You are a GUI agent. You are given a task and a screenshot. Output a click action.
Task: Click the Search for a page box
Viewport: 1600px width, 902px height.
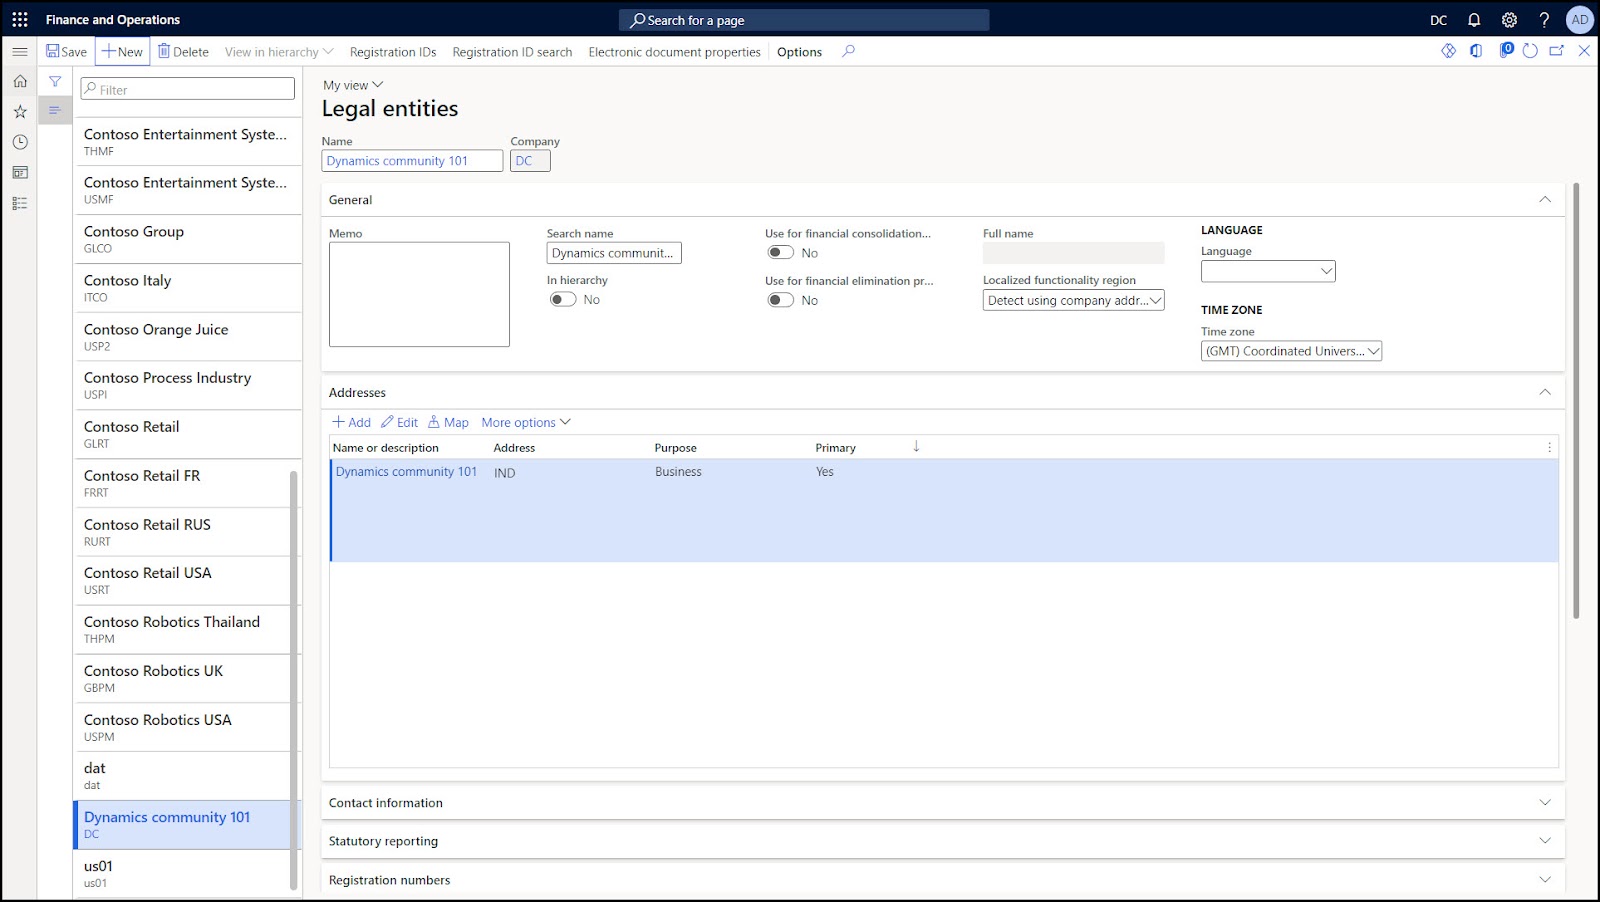point(804,20)
